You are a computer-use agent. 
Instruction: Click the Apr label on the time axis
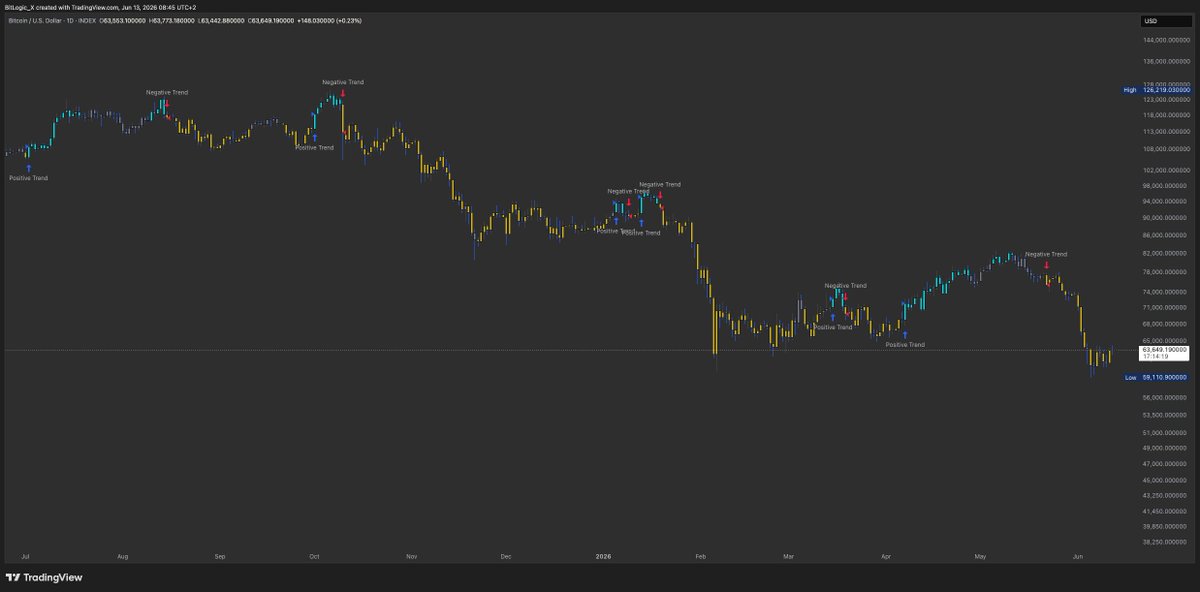(x=886, y=555)
